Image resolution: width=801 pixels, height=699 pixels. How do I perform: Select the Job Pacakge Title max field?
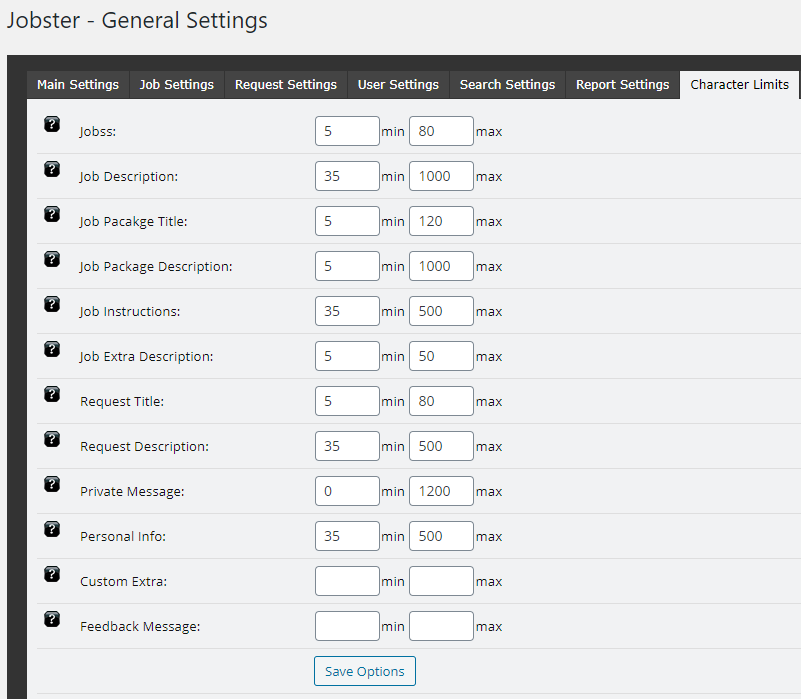point(441,221)
